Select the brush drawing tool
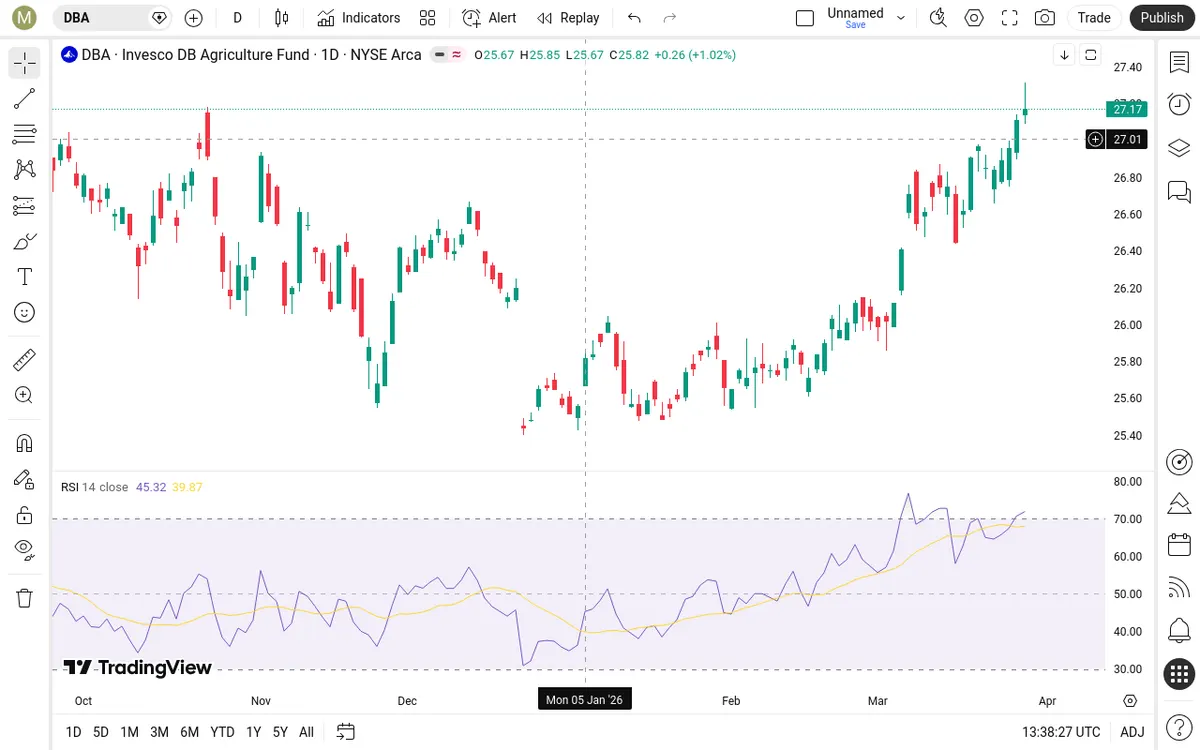Viewport: 1200px width, 750px height. (x=25, y=241)
